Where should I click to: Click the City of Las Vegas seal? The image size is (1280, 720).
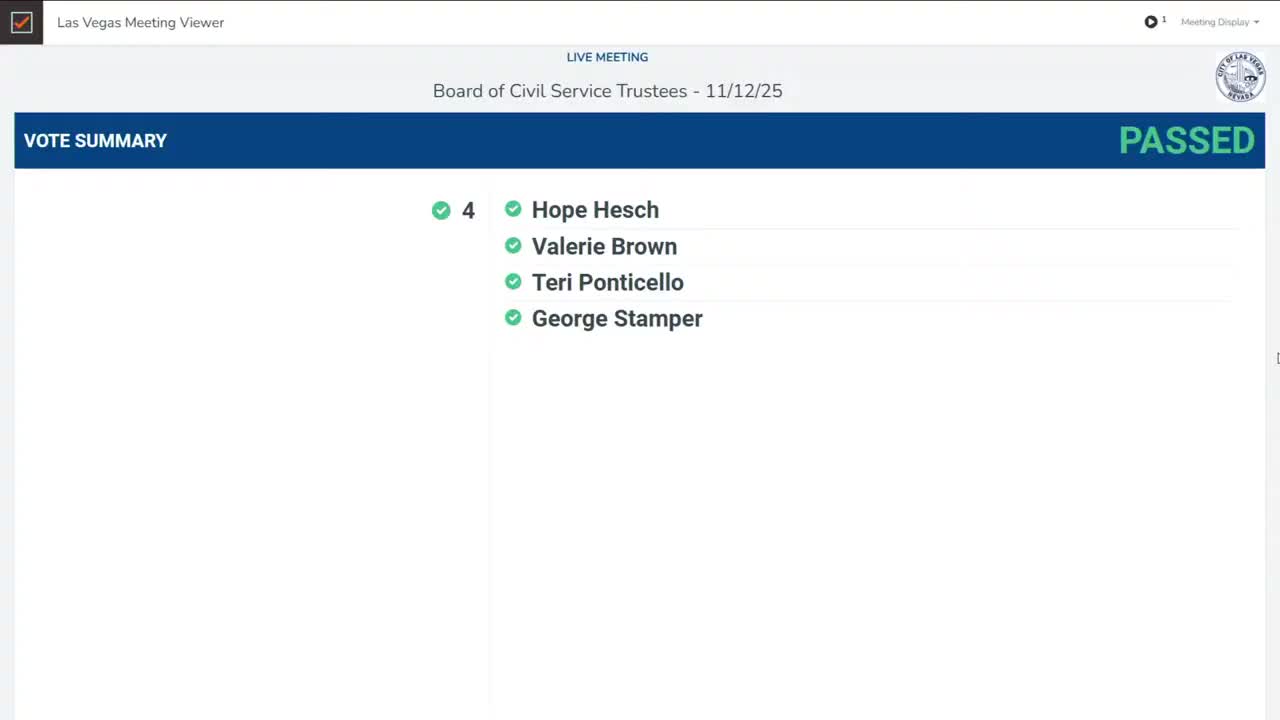pos(1240,76)
